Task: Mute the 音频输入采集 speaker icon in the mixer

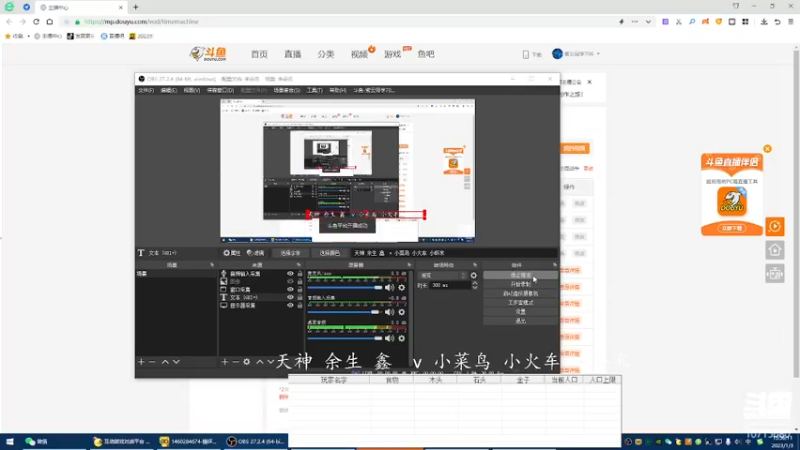Action: pos(390,312)
